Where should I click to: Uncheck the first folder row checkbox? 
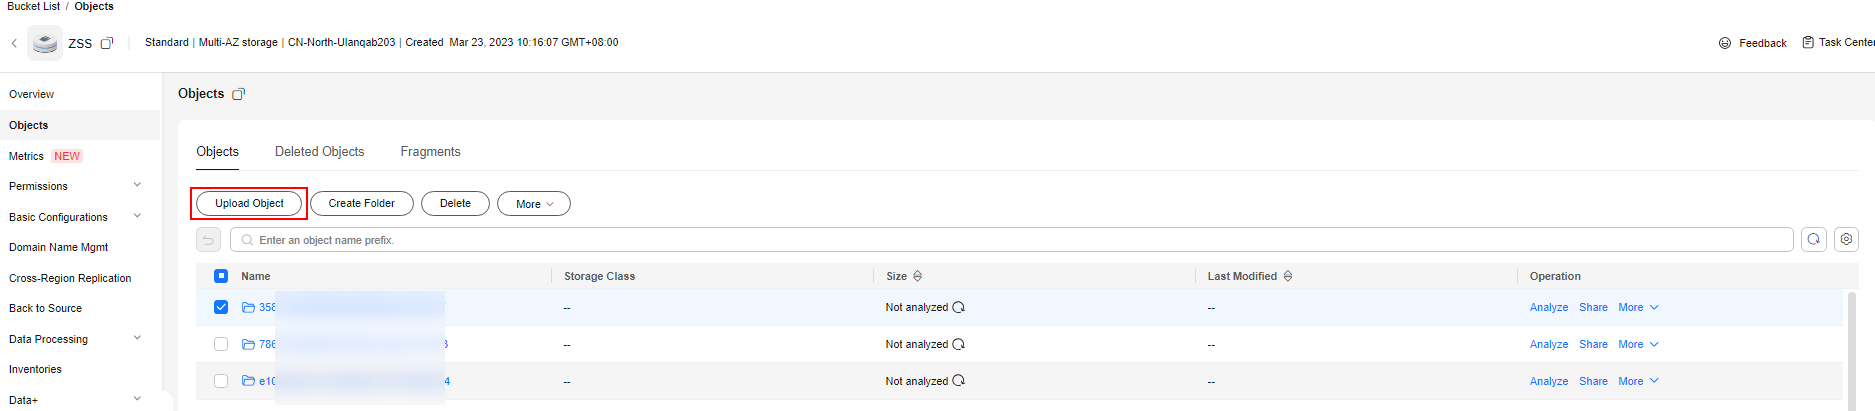[221, 308]
